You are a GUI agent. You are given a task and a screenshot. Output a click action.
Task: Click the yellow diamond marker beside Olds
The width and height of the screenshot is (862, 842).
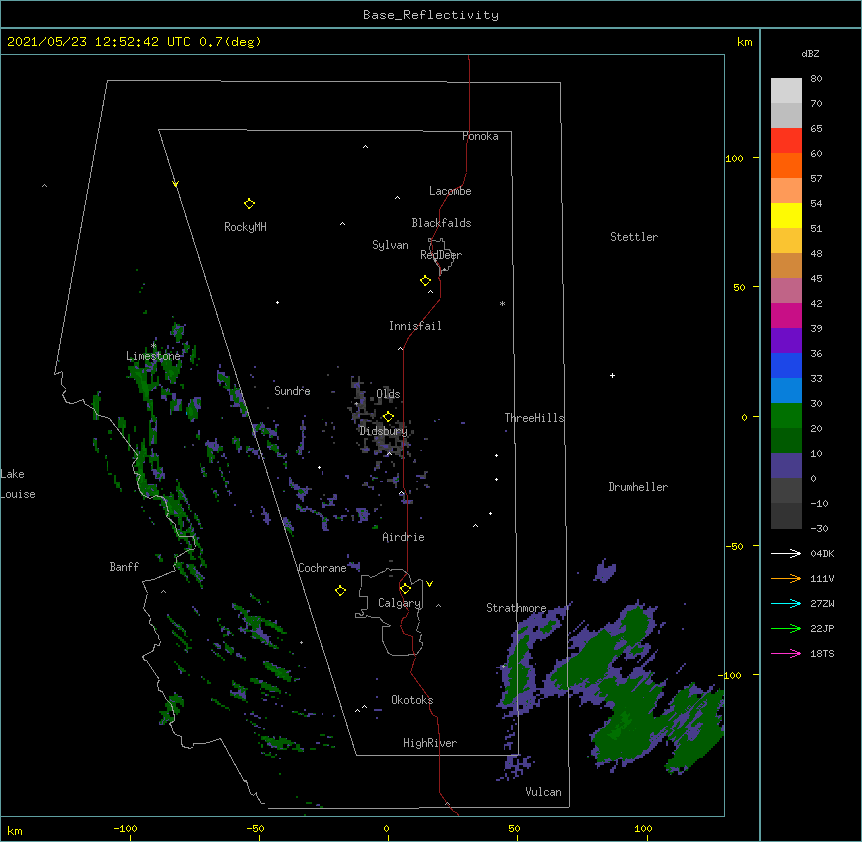(x=388, y=417)
